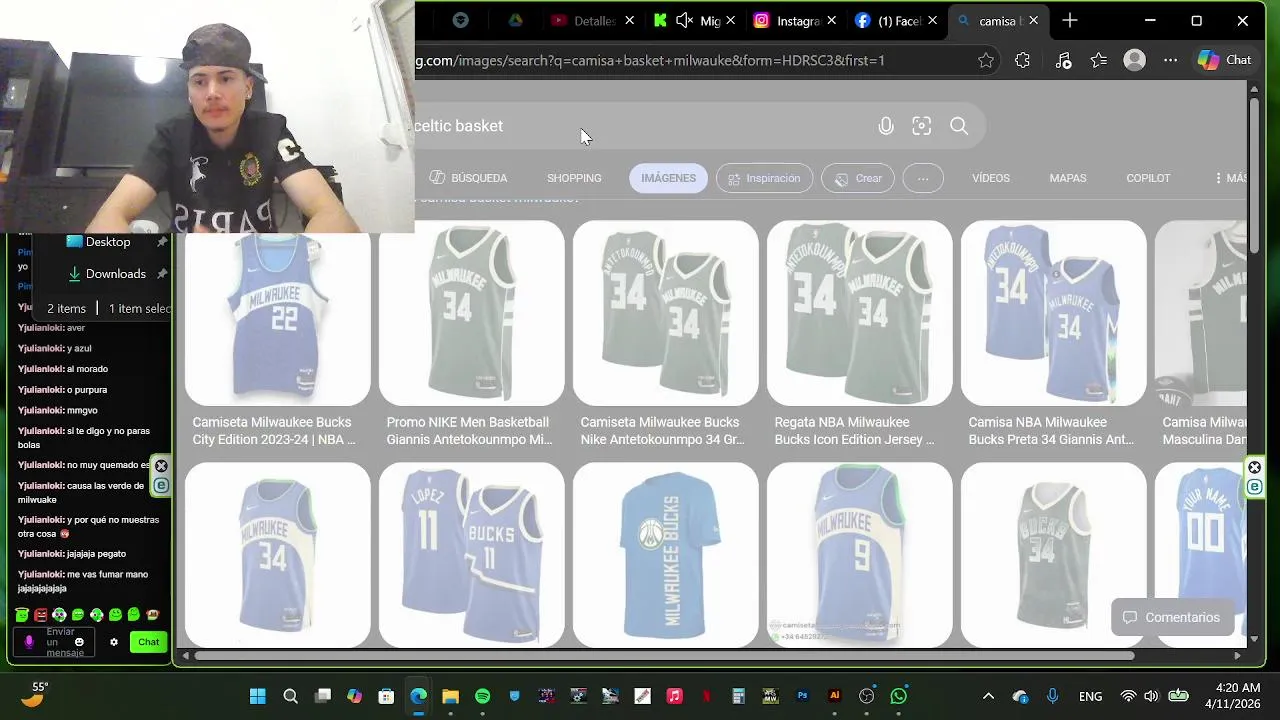The image size is (1280, 720).
Task: Open chat settings gear icon
Action: point(114,642)
